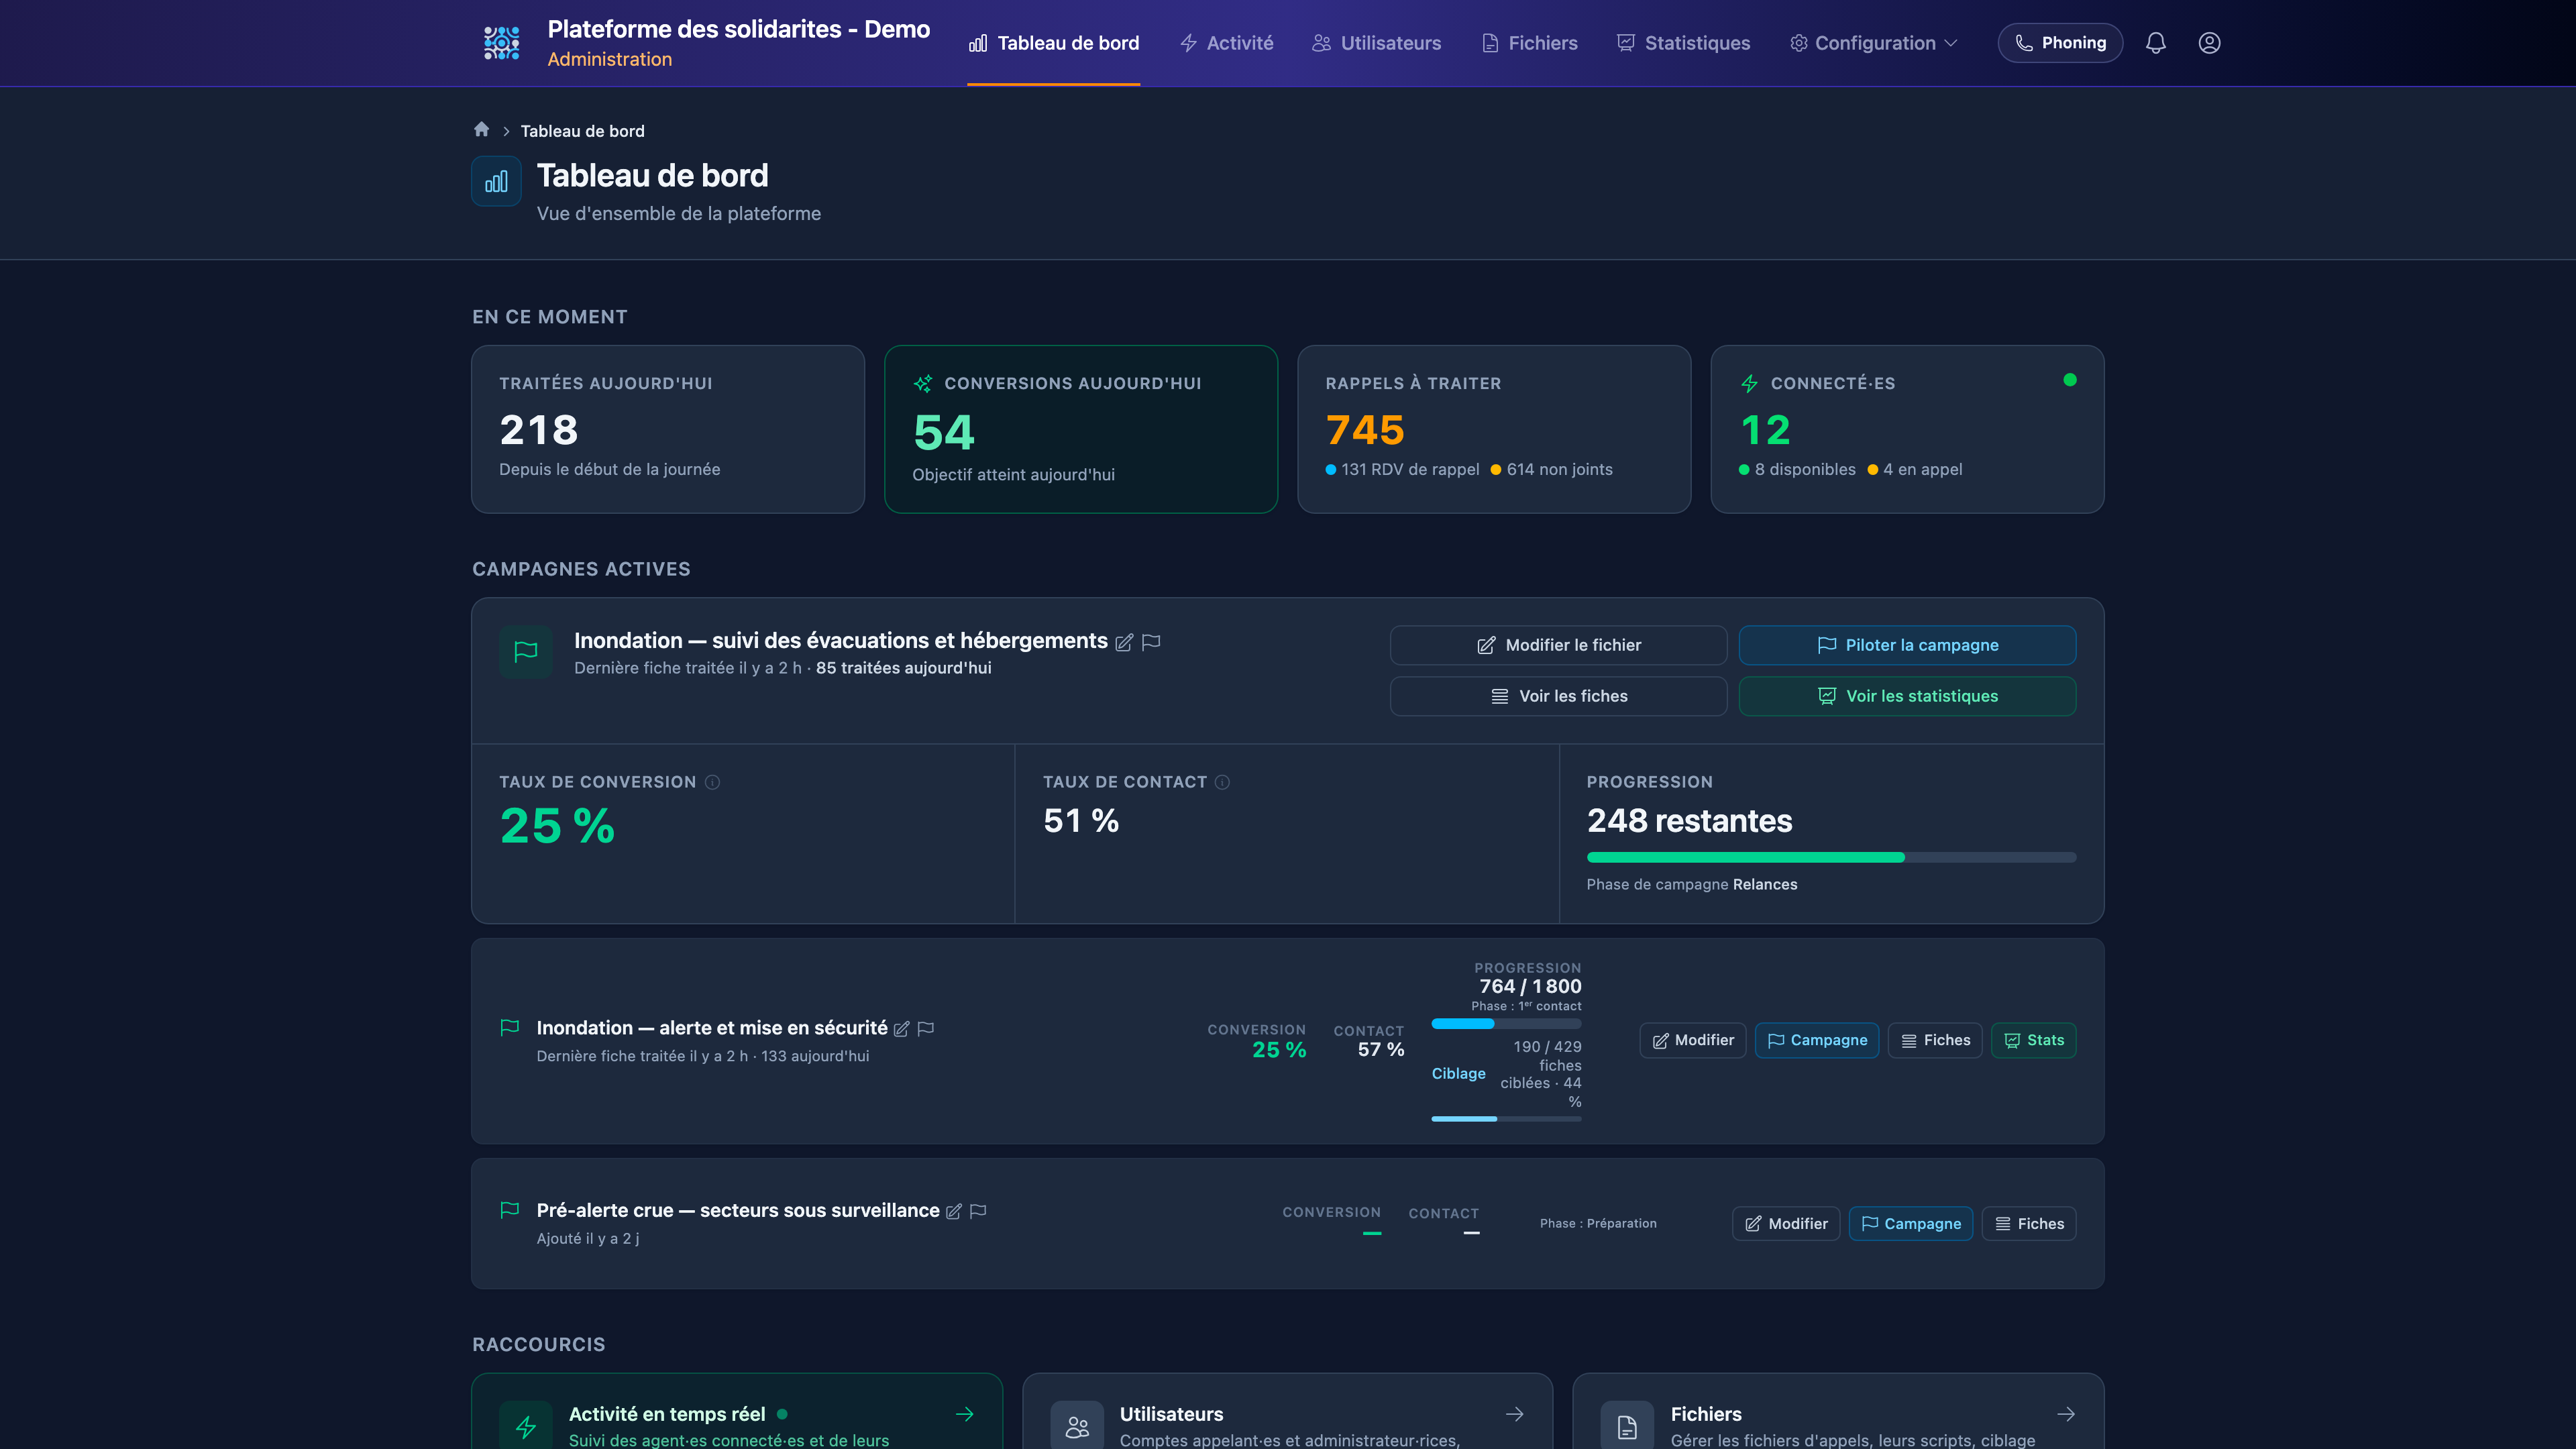2576x1449 pixels.
Task: Click Modifier on Pré-alerte crue row
Action: [x=1786, y=1224]
